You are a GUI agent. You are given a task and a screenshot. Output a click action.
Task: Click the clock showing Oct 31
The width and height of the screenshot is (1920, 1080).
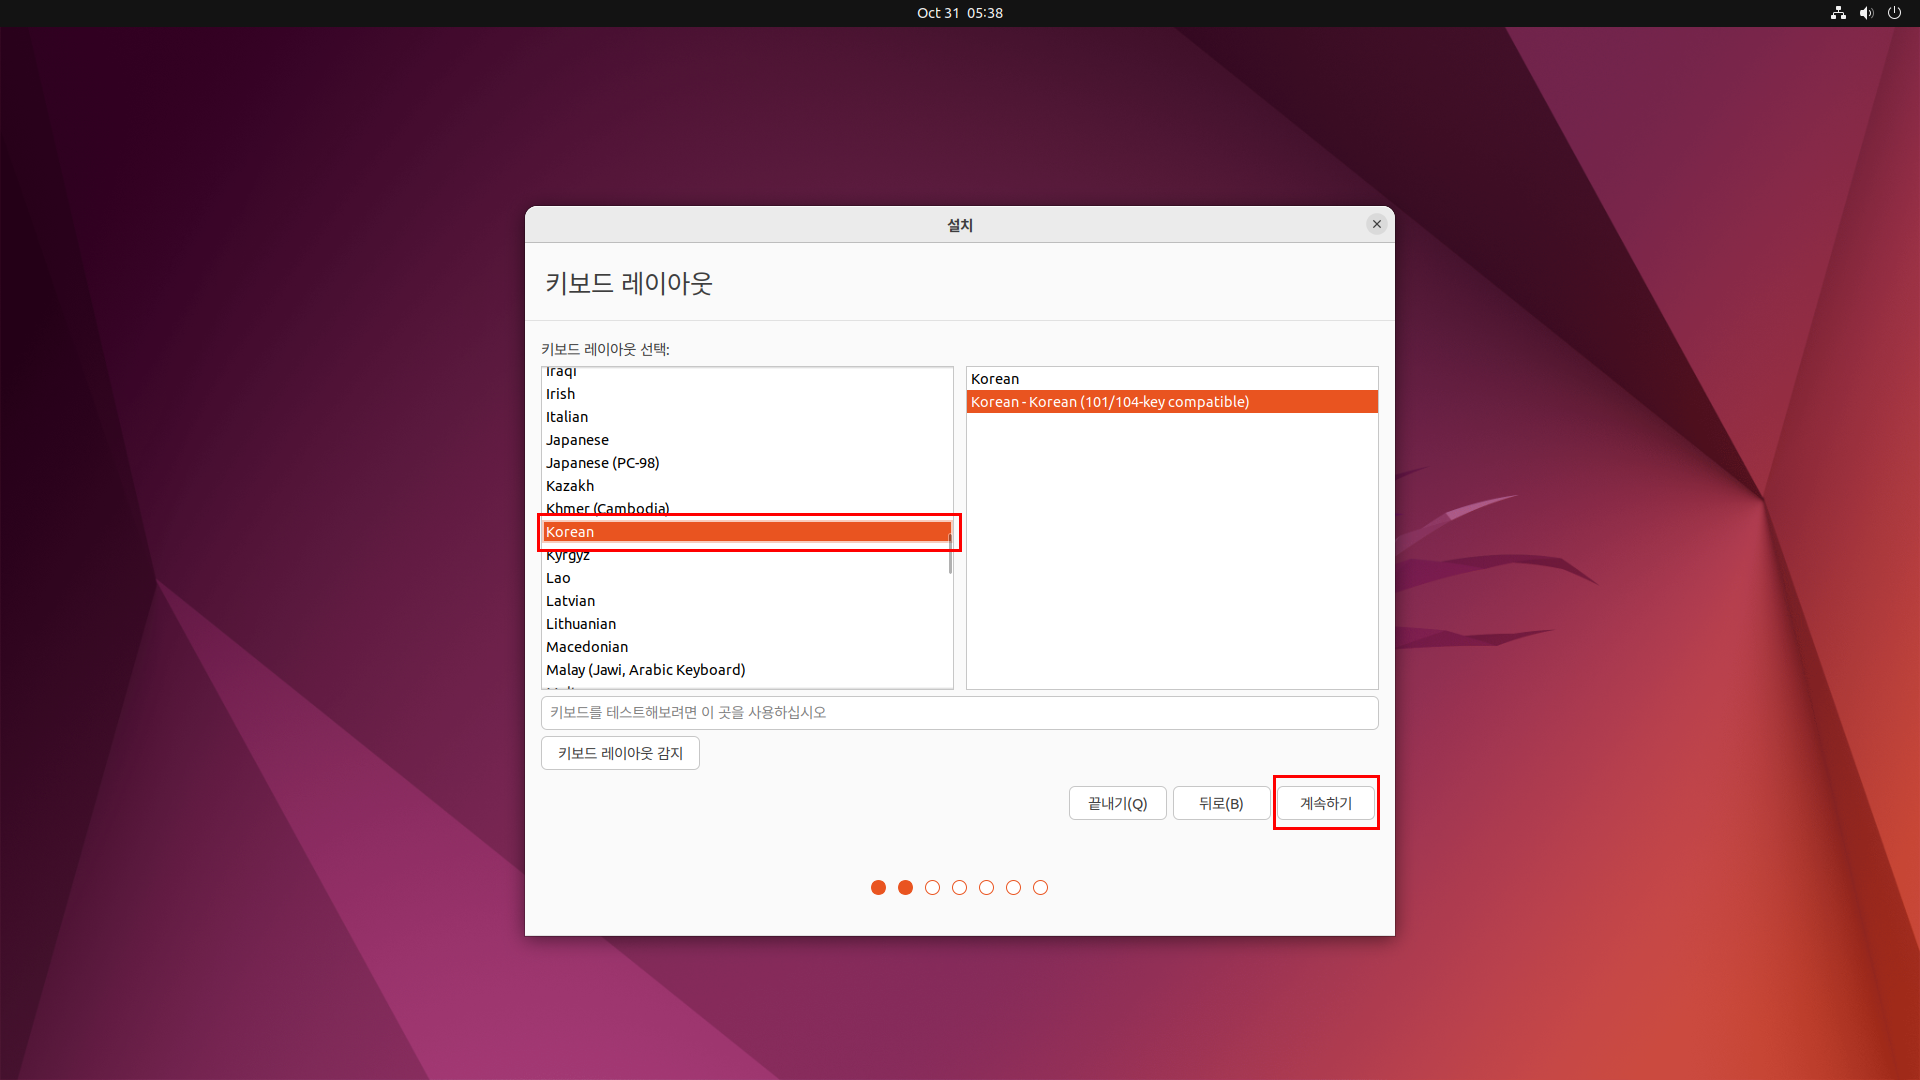coord(959,13)
